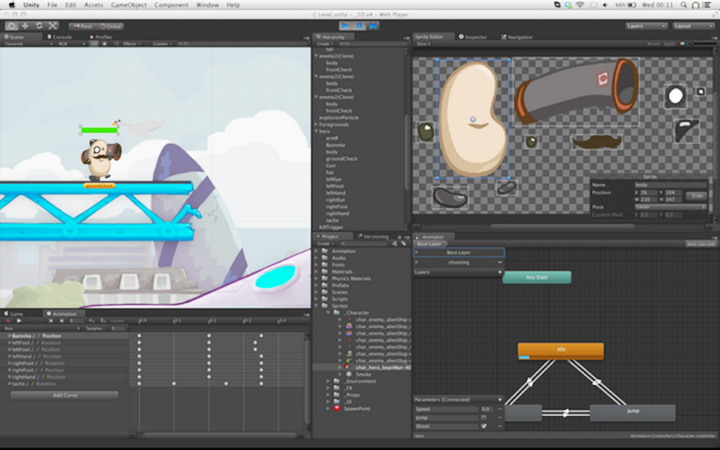Open the Sprite Pivot Center dropdown
This screenshot has width=720, height=450.
pos(671,207)
